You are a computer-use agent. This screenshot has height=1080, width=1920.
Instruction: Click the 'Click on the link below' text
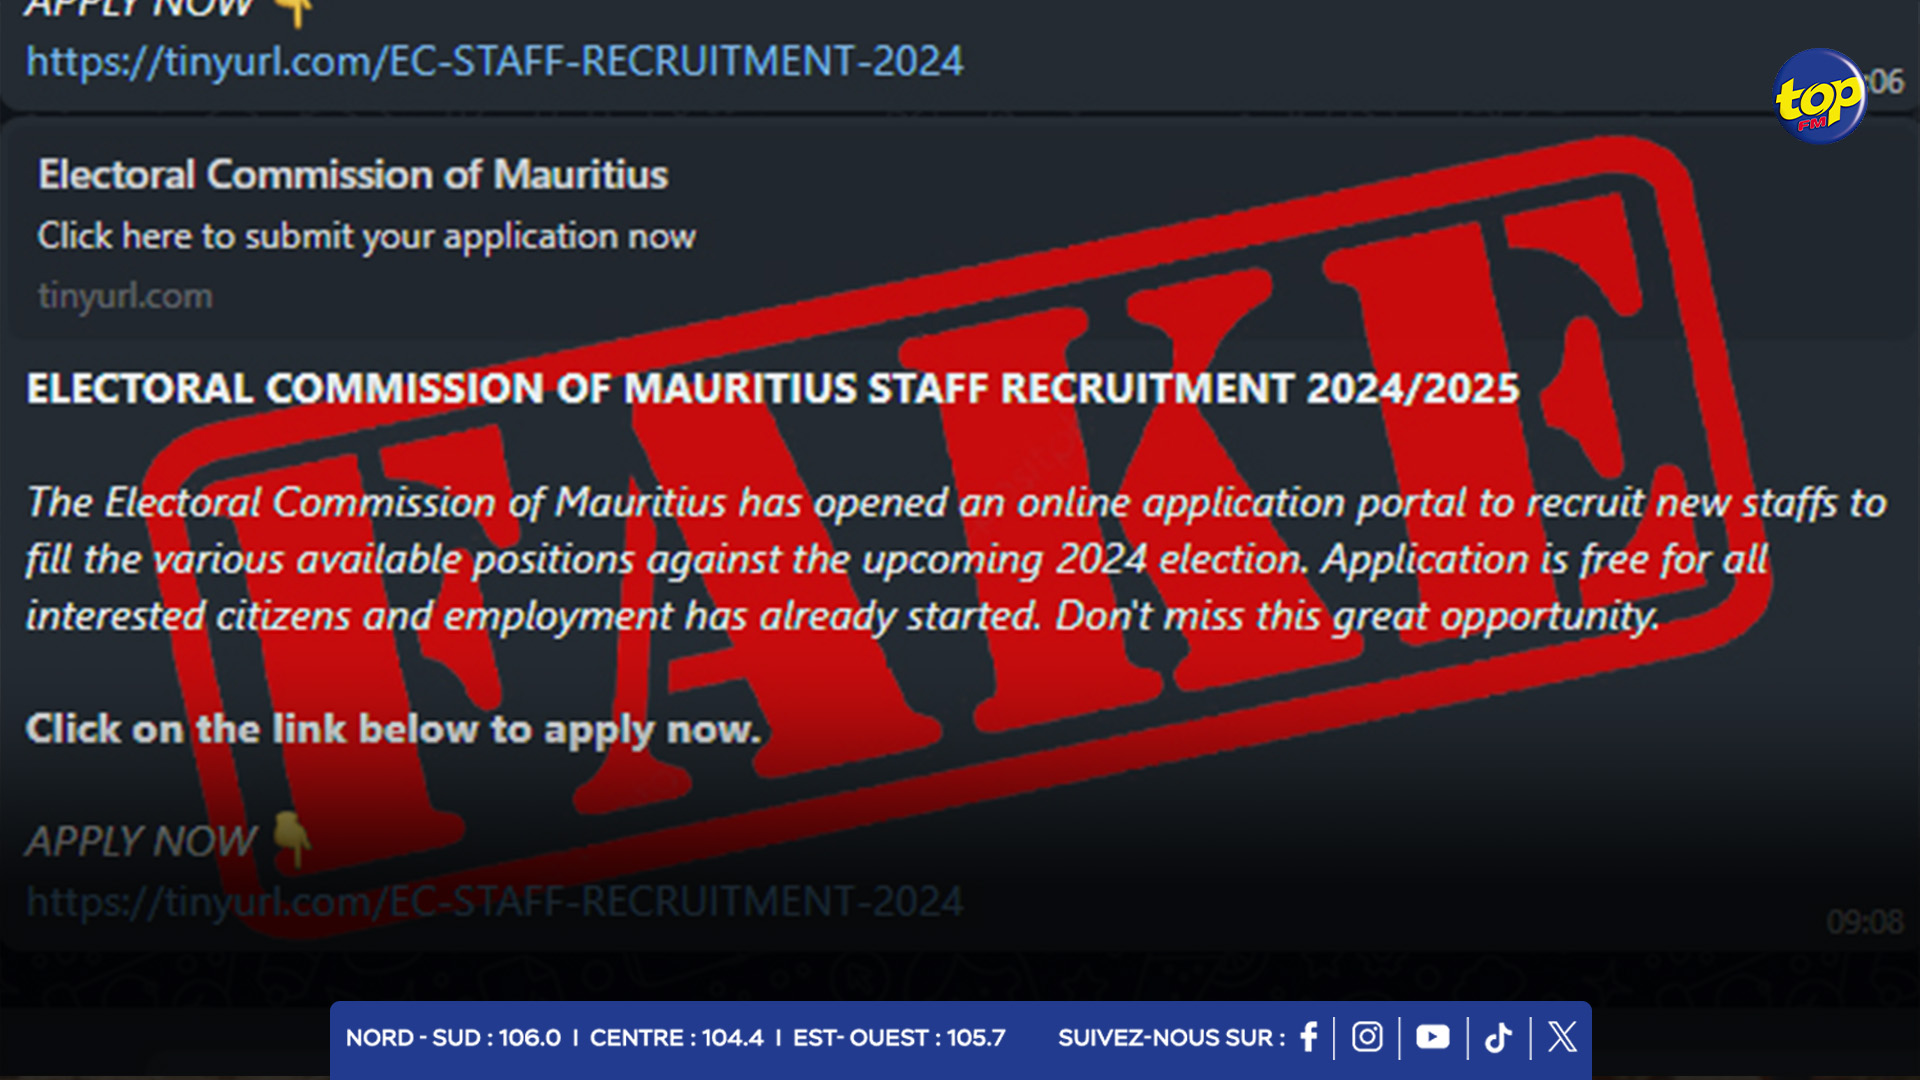click(x=393, y=729)
